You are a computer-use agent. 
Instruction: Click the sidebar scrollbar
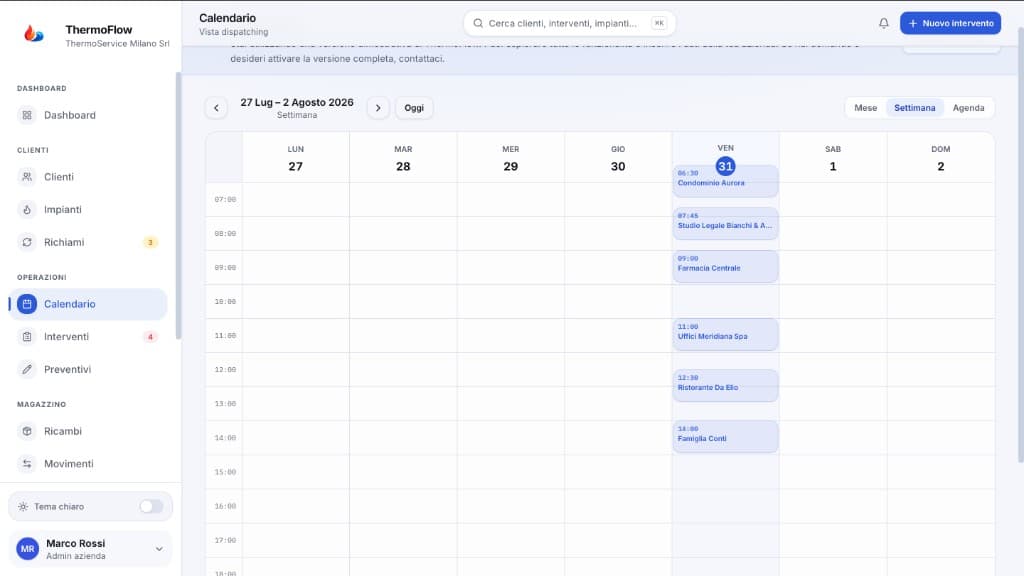178,206
